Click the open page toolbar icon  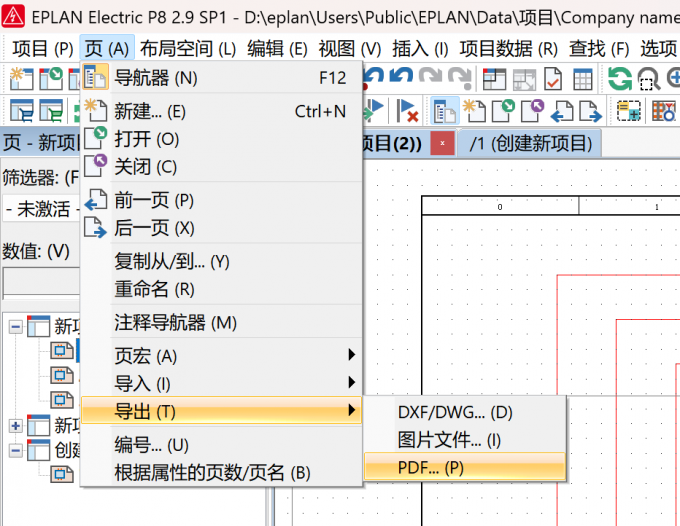point(503,111)
